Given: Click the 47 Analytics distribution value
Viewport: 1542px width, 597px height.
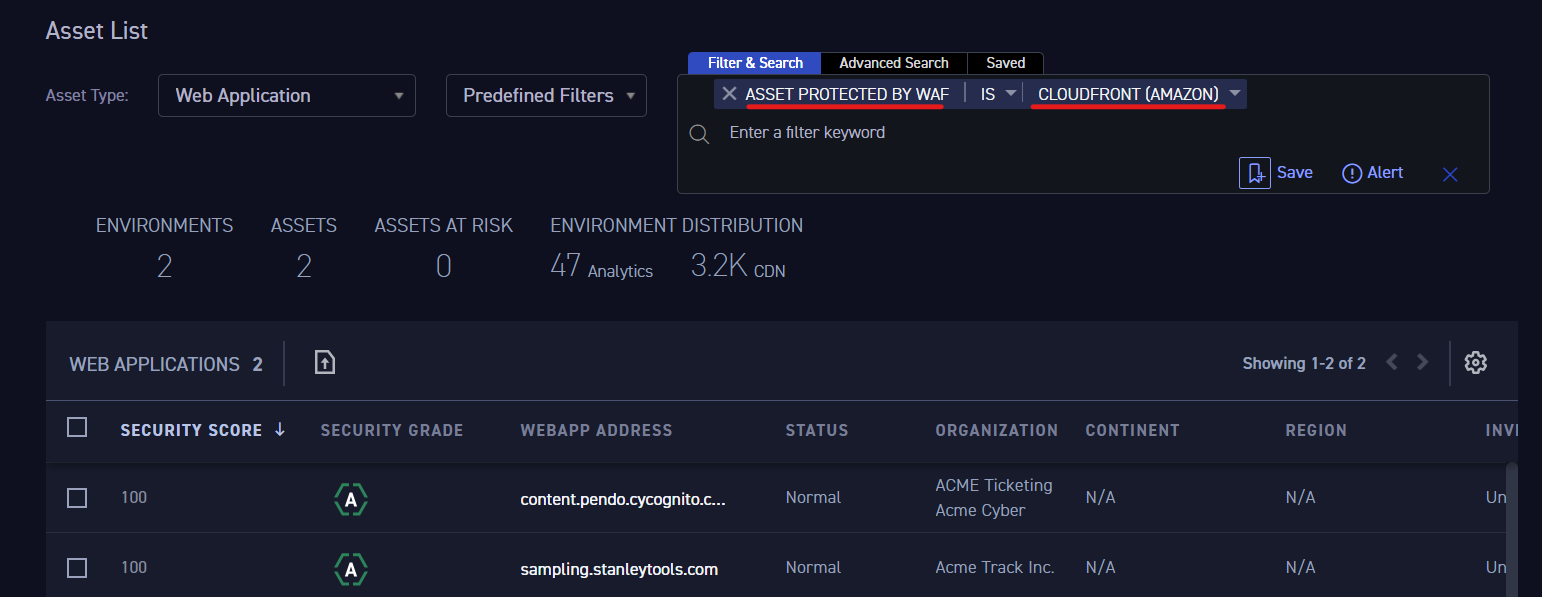Looking at the screenshot, I should [x=601, y=266].
